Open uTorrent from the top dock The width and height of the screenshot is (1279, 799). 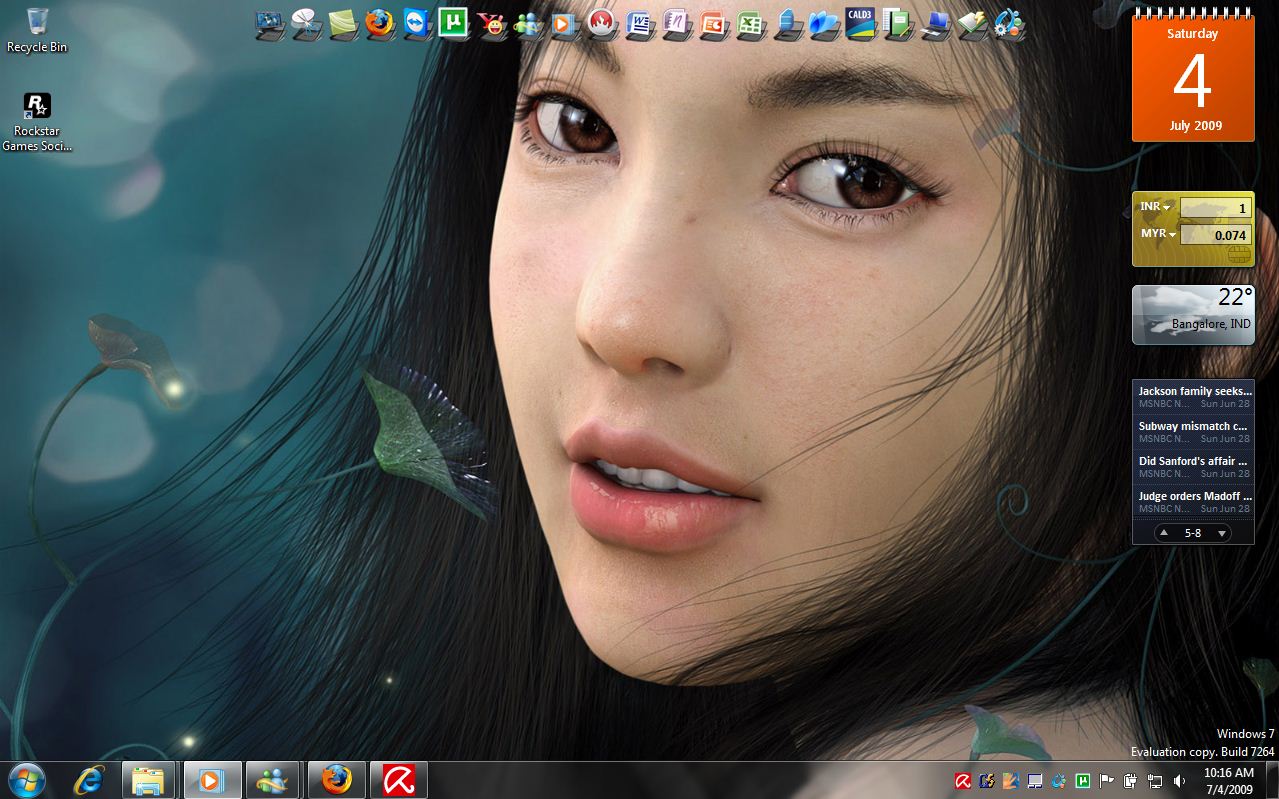click(453, 23)
